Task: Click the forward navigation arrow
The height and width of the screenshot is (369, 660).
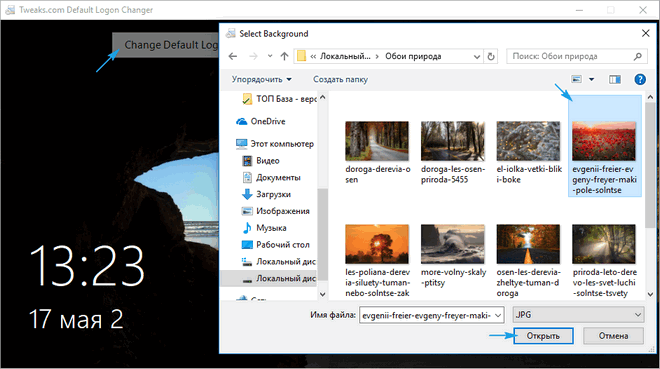Action: click(253, 56)
